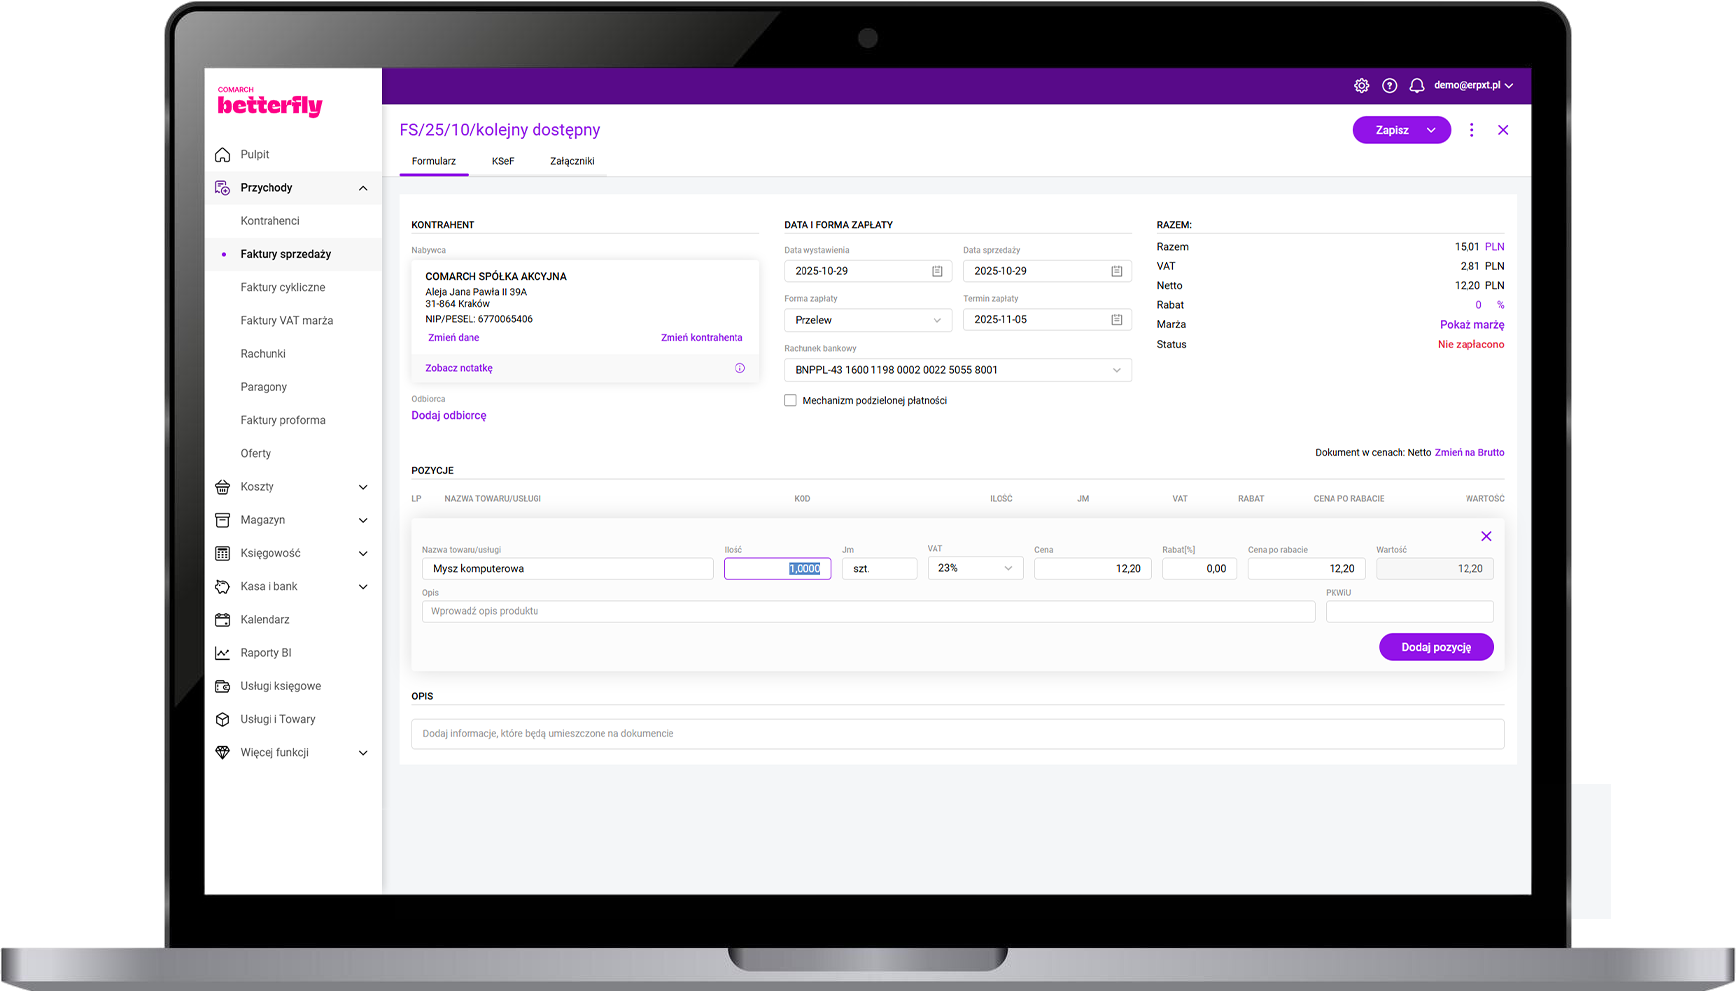The height and width of the screenshot is (991, 1736).
Task: Click the help question mark icon
Action: 1389,86
